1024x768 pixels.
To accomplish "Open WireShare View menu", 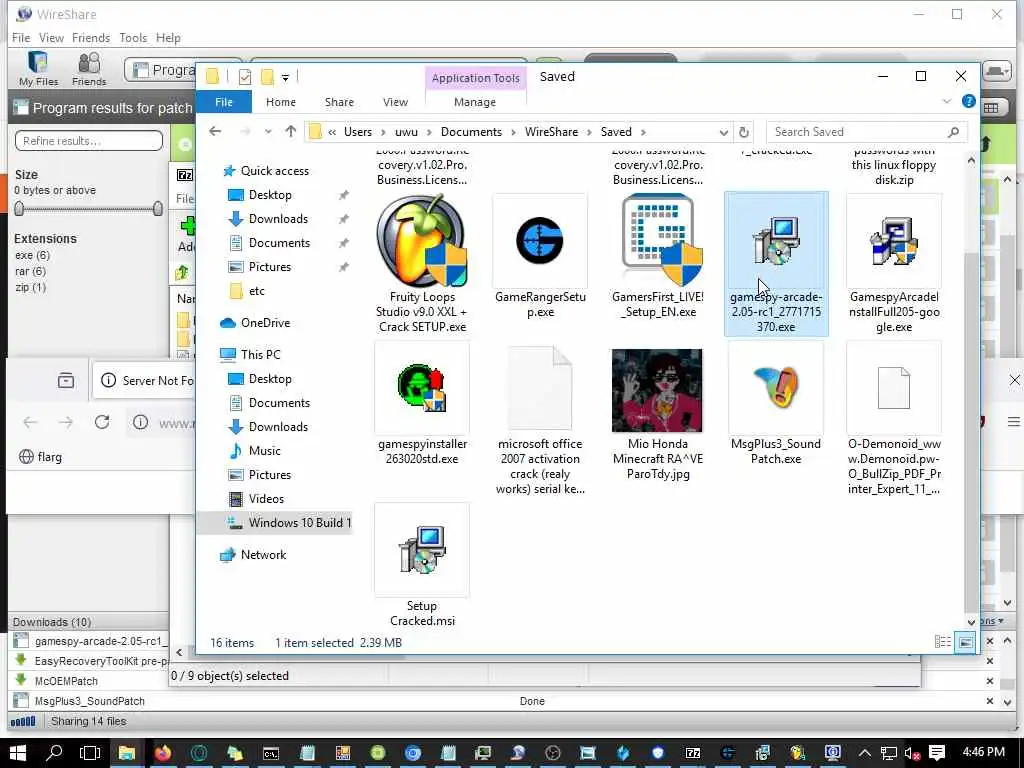I will (51, 38).
